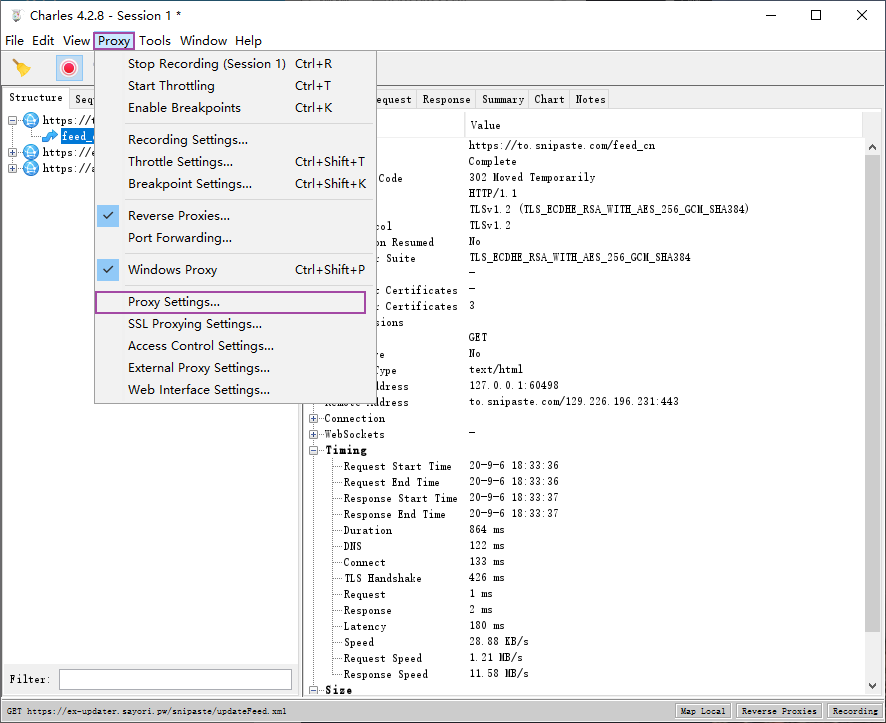The width and height of the screenshot is (886, 723).
Task: Switch to the Structure tab
Action: (x=36, y=98)
